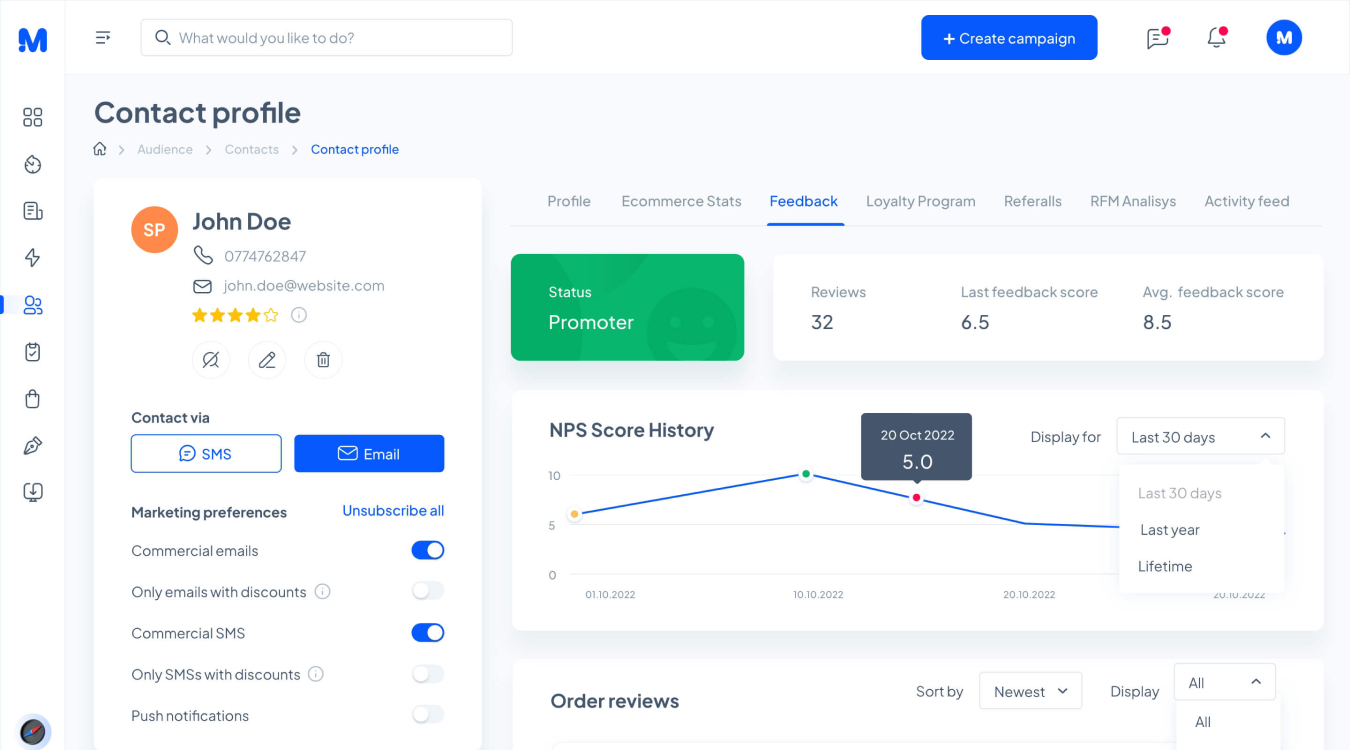Collapse the sidebar with hamburger icon
The height and width of the screenshot is (750, 1350).
pos(103,38)
